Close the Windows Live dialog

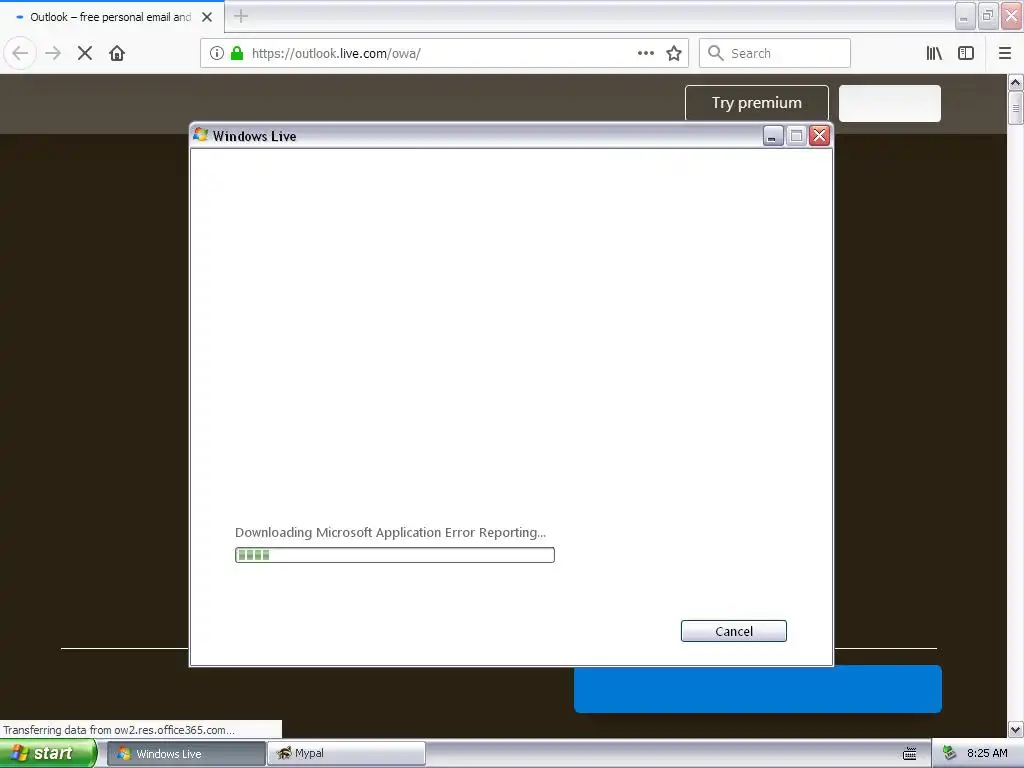click(819, 136)
